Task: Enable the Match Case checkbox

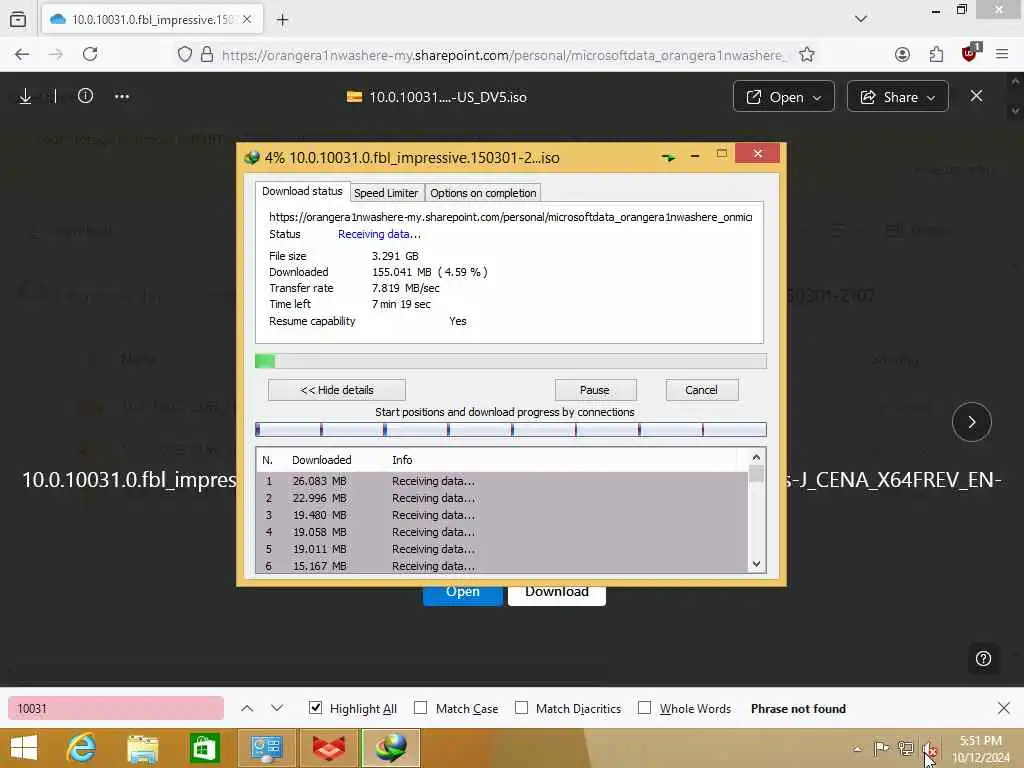Action: [421, 708]
